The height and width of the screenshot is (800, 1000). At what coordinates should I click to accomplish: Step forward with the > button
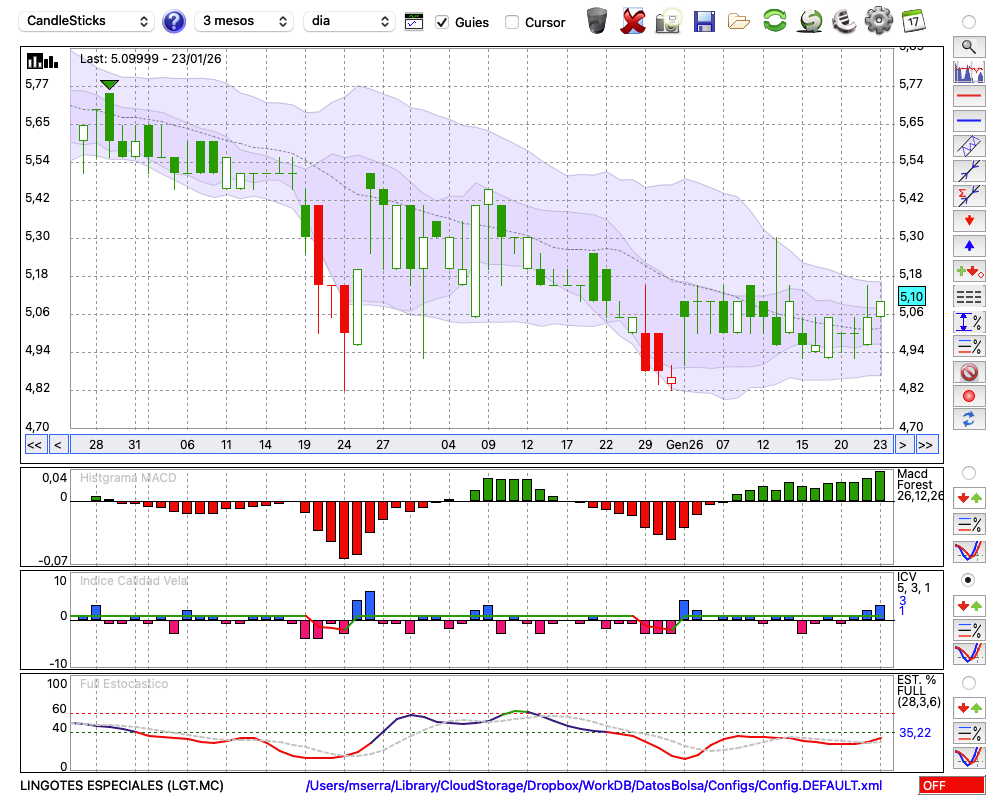(902, 445)
